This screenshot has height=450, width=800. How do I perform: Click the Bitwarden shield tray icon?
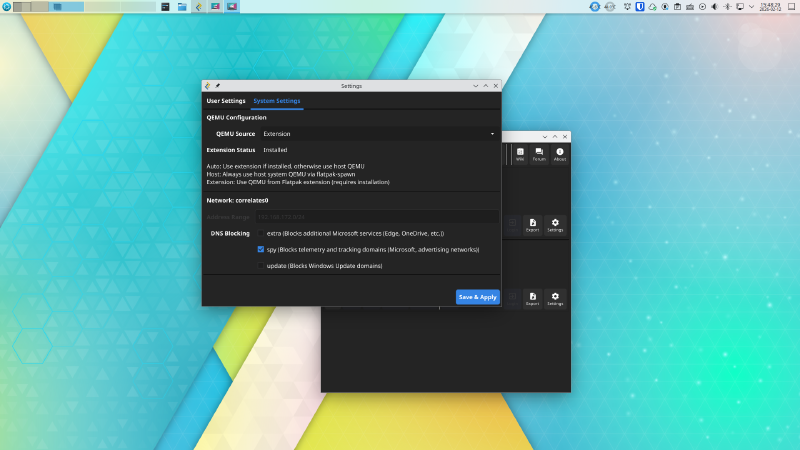tap(640, 7)
